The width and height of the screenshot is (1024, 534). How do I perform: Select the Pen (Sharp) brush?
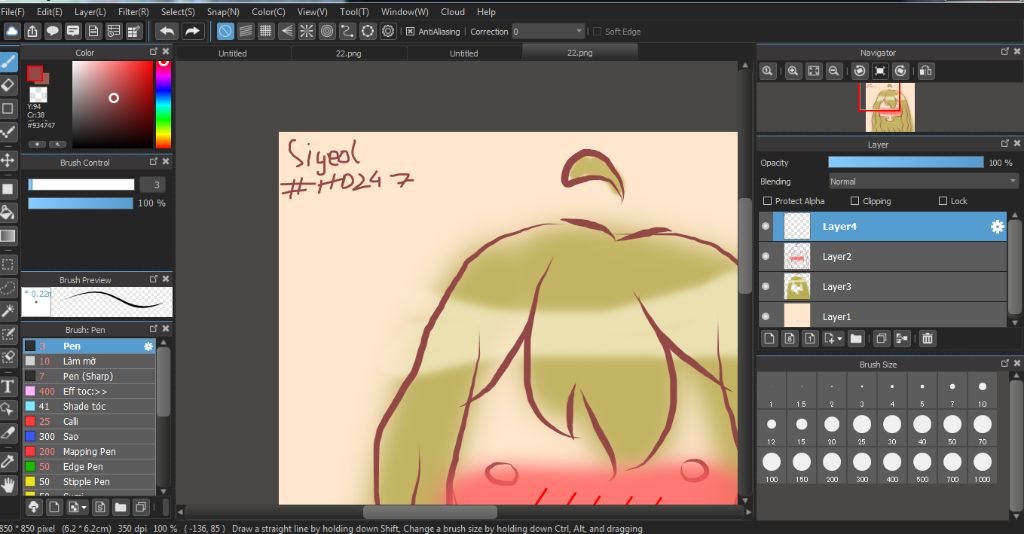(89, 376)
